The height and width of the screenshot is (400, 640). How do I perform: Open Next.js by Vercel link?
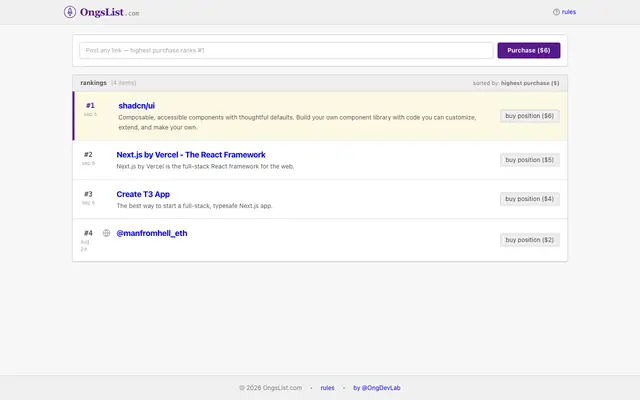pos(191,155)
